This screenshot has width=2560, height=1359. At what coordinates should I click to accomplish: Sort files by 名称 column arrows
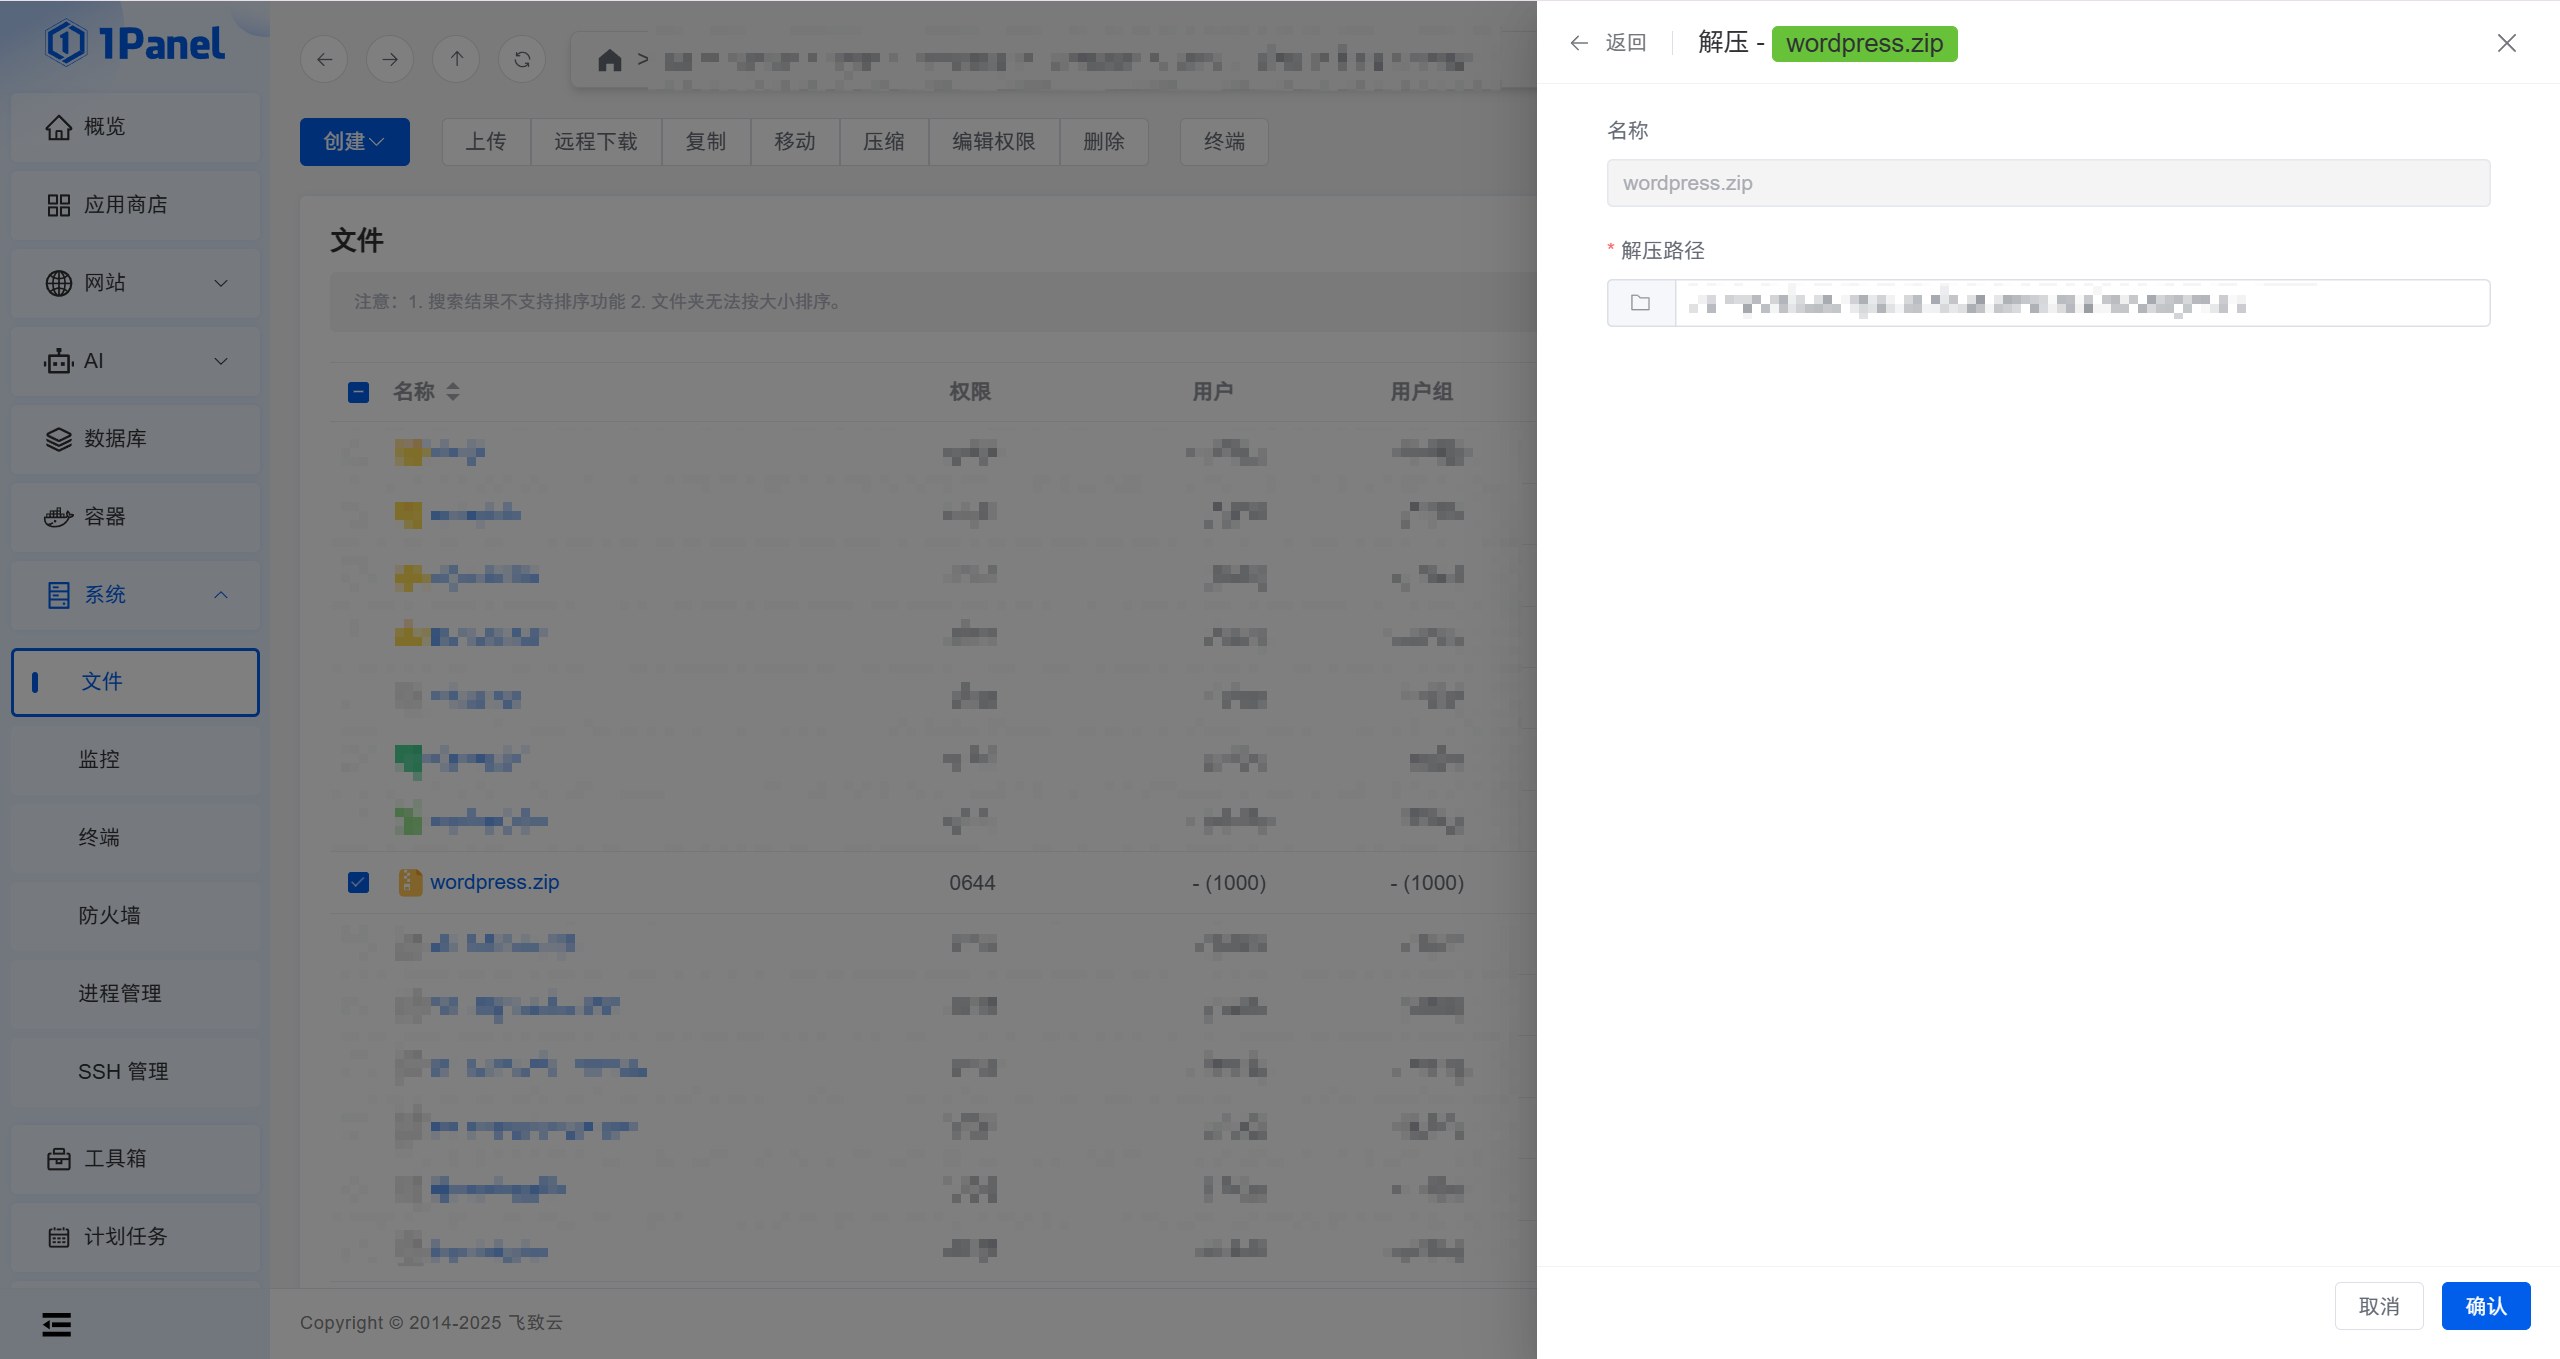453,392
